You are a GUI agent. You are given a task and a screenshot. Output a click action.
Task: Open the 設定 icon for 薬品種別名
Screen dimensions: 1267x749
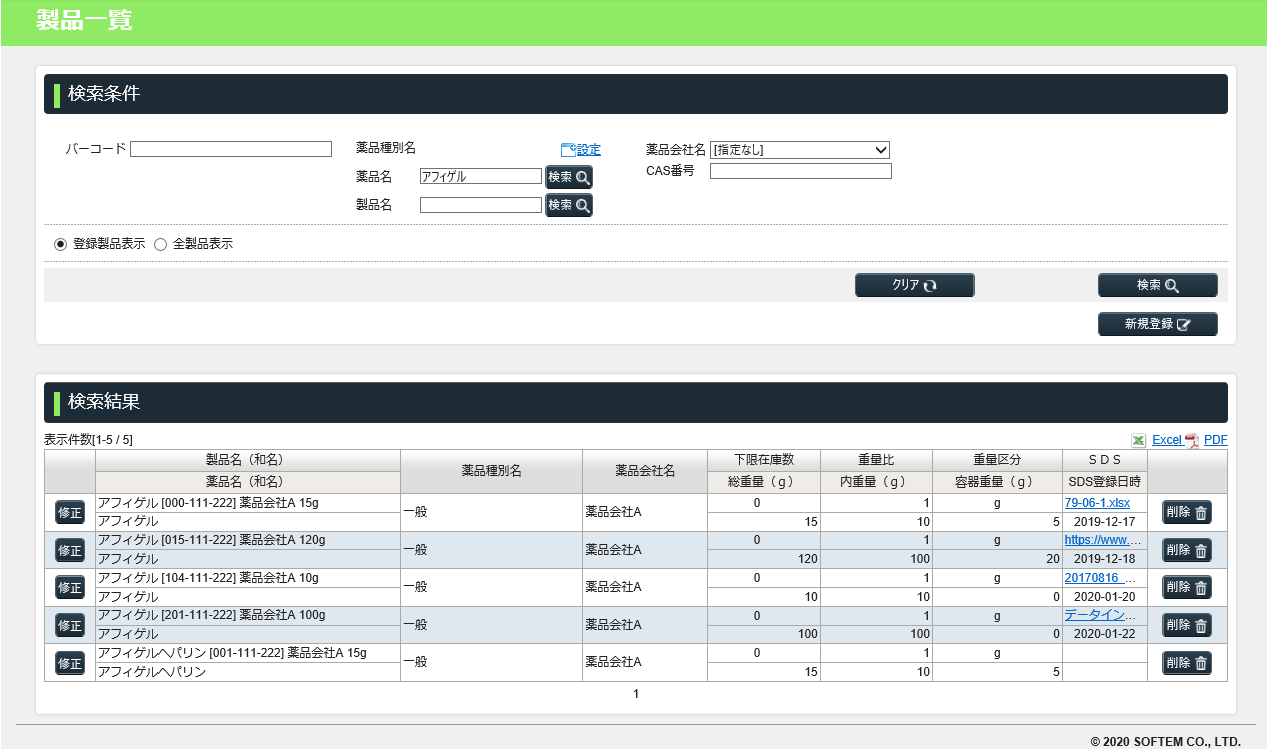pos(569,150)
